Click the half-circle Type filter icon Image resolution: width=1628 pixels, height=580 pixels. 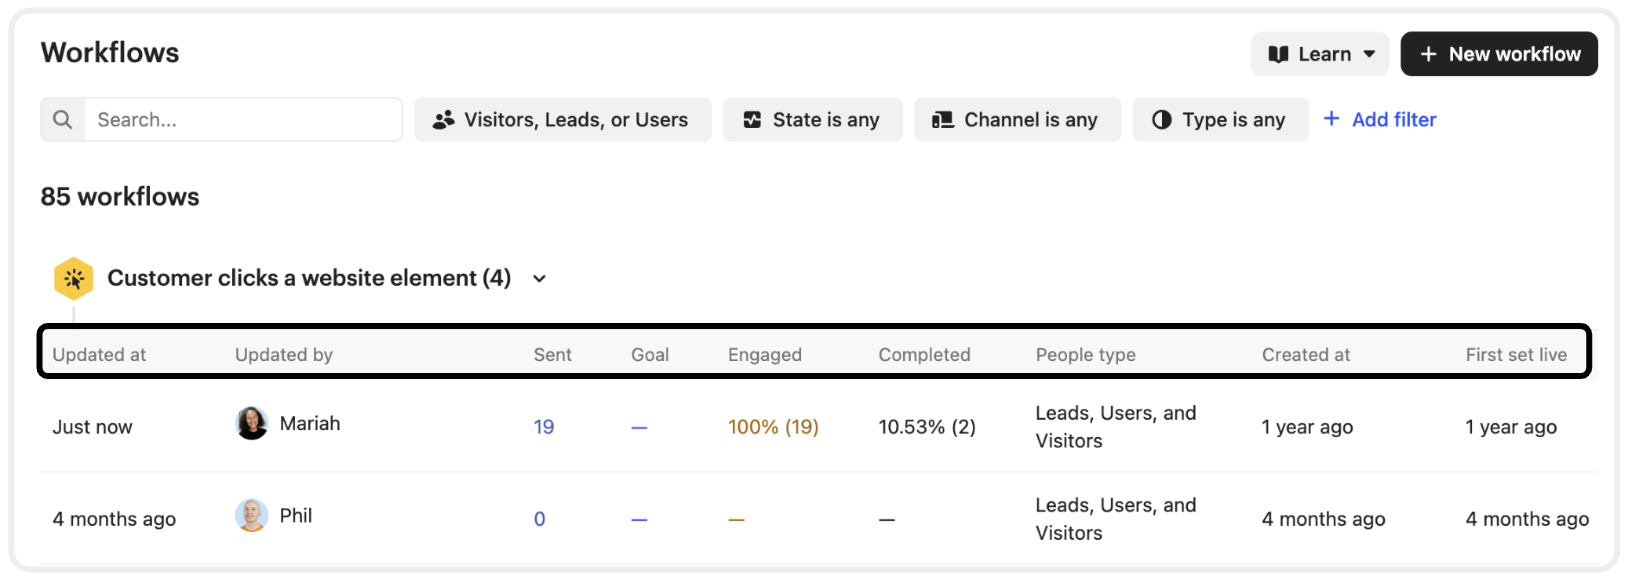coord(1161,120)
